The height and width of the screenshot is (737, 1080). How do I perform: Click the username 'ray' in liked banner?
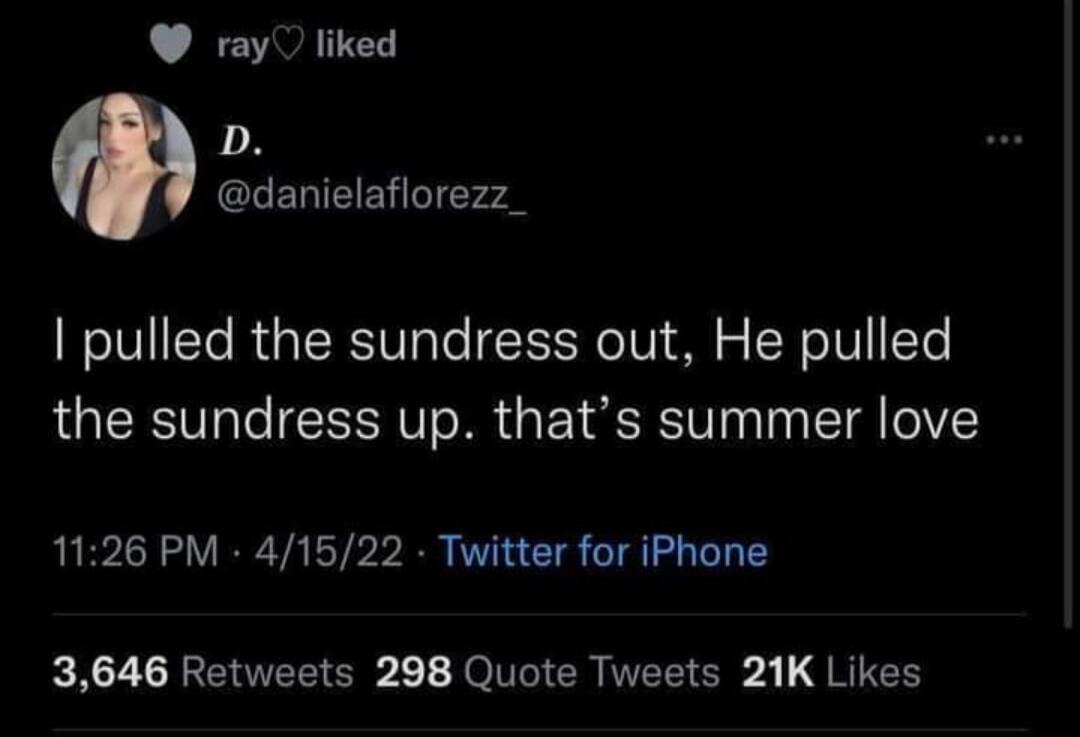(x=241, y=46)
